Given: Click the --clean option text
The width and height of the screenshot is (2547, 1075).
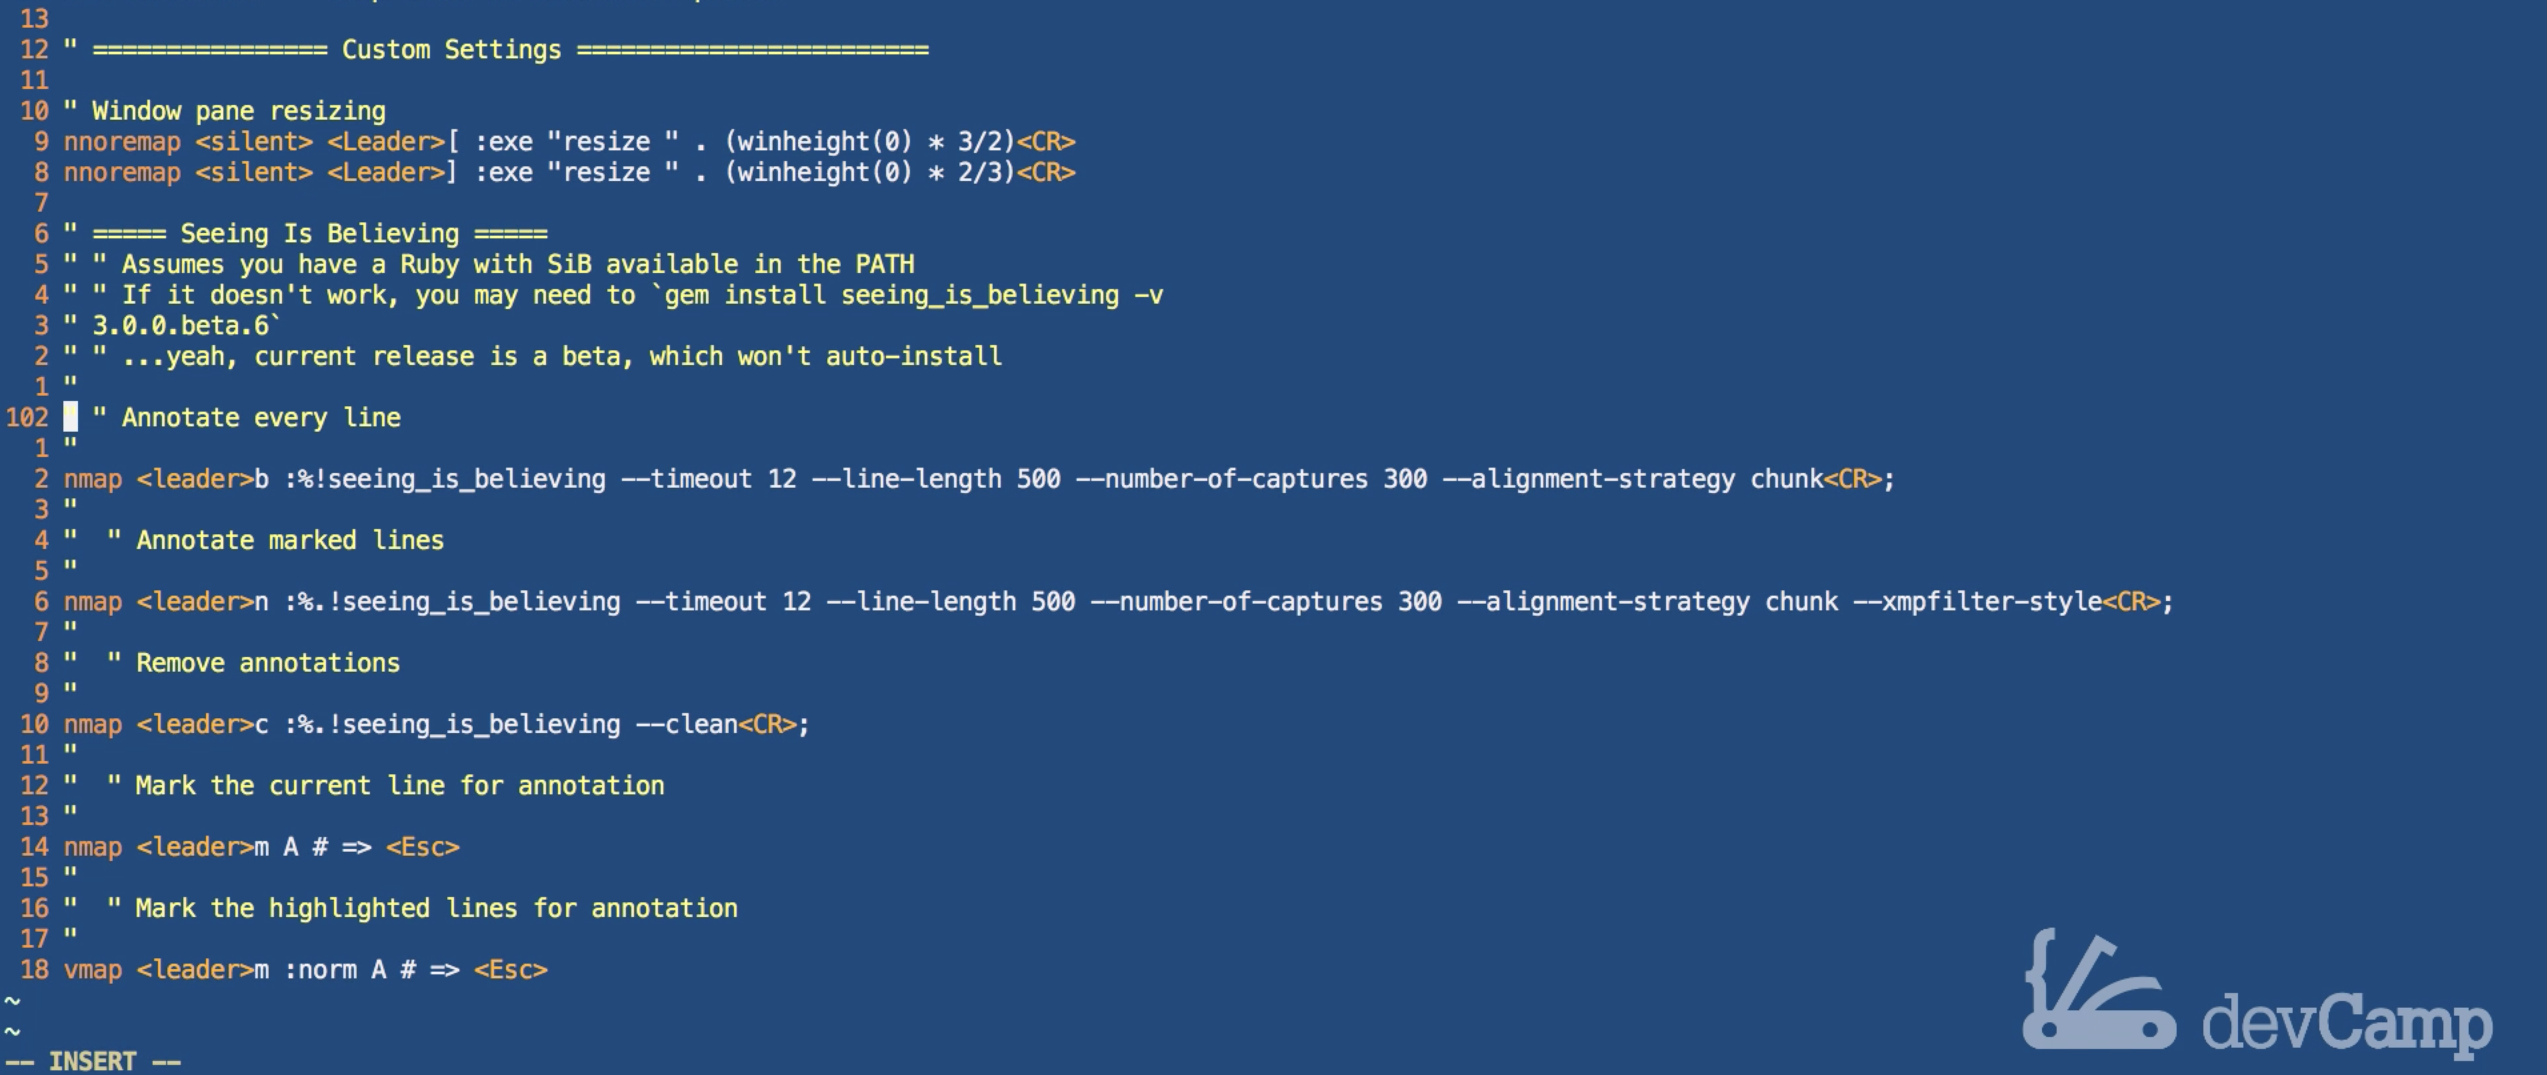Looking at the screenshot, I should pyautogui.click(x=686, y=725).
